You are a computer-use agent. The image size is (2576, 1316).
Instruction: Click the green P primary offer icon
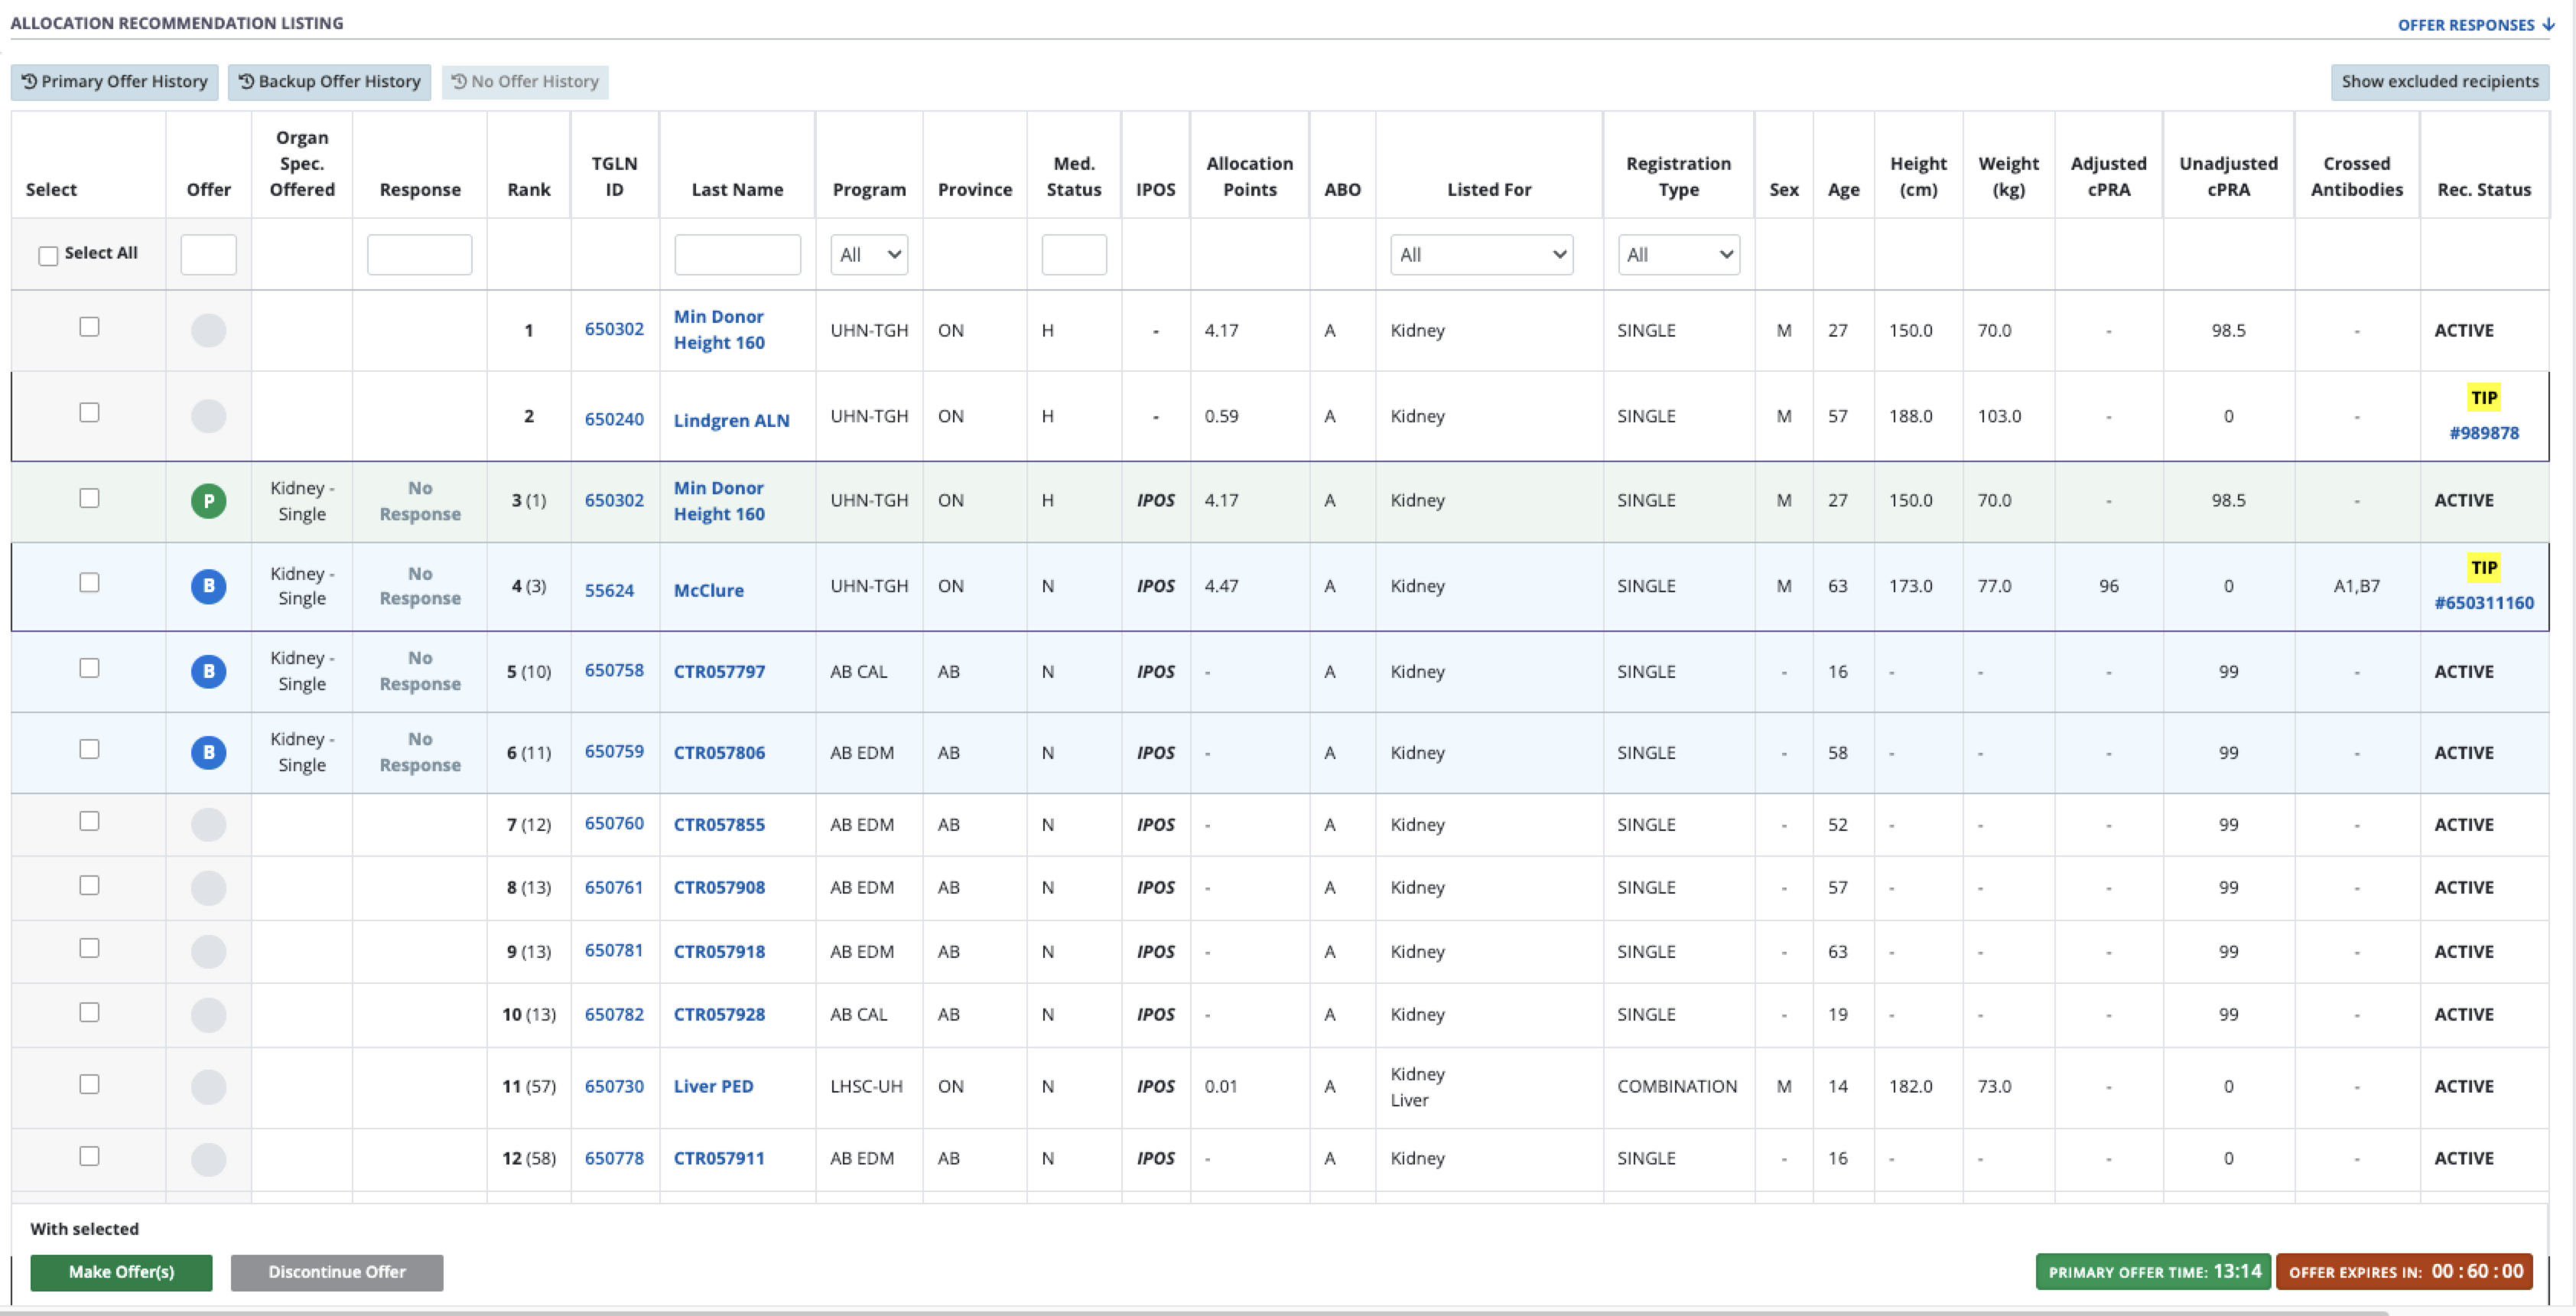pos(208,501)
